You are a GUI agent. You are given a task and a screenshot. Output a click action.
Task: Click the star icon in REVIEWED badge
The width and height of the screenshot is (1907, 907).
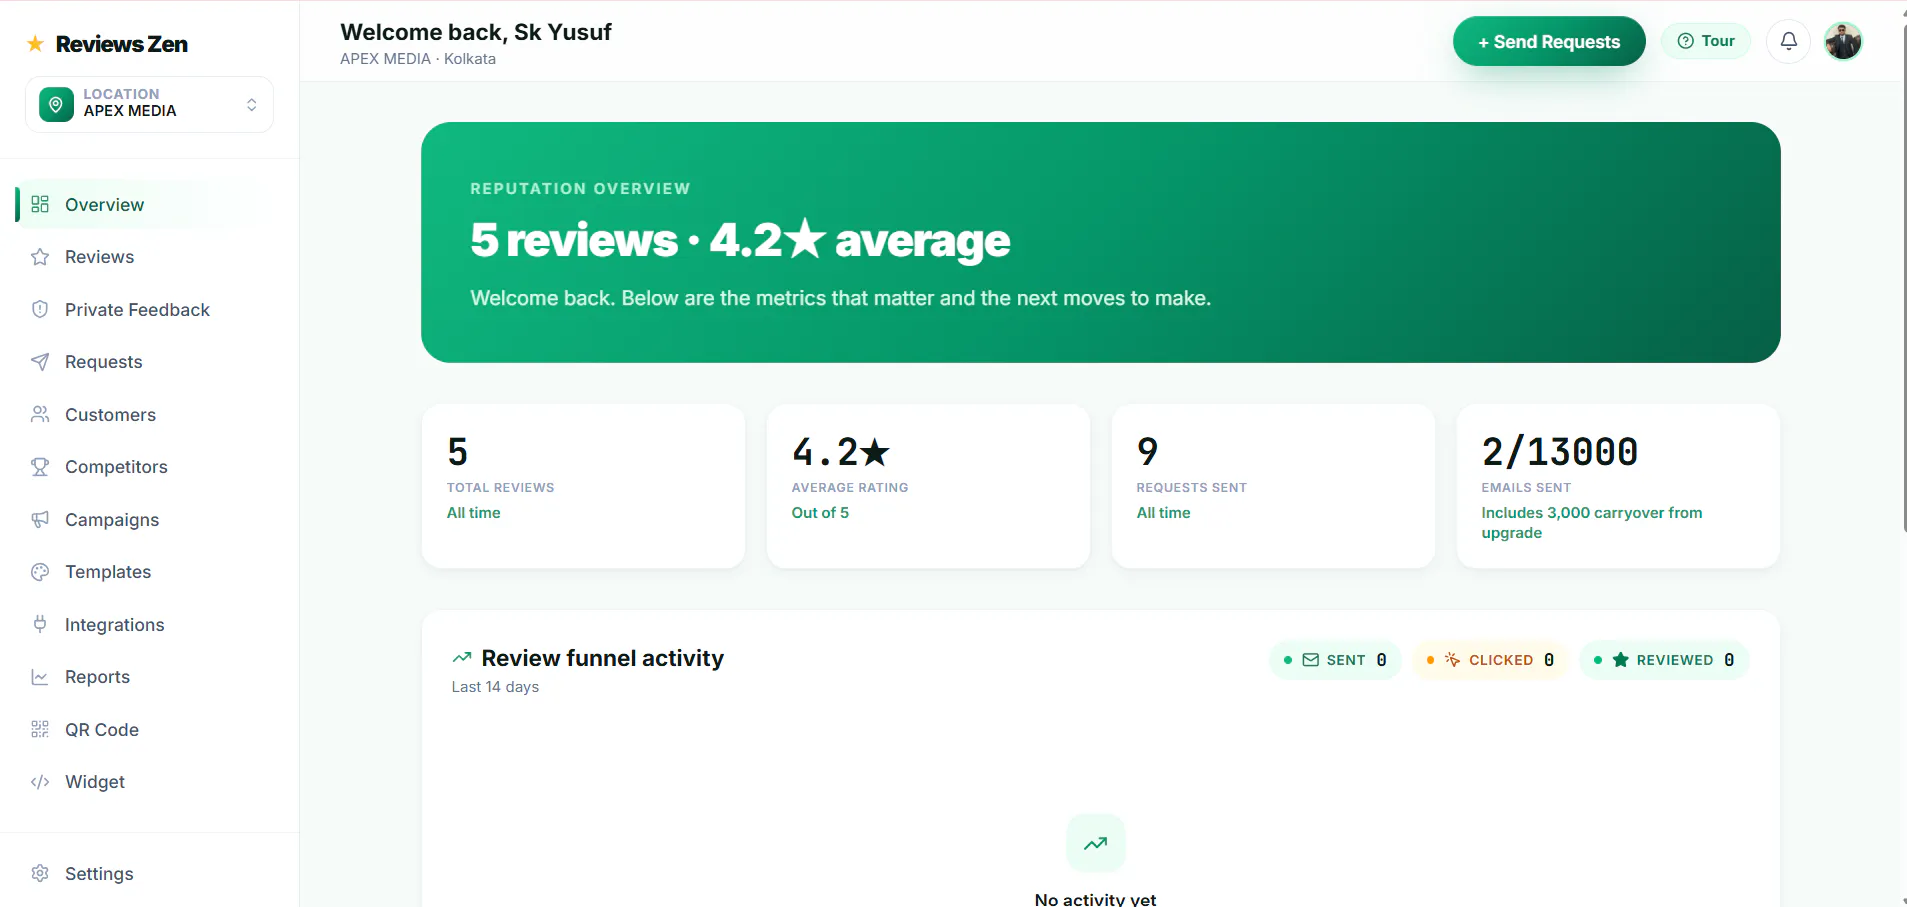1621,660
